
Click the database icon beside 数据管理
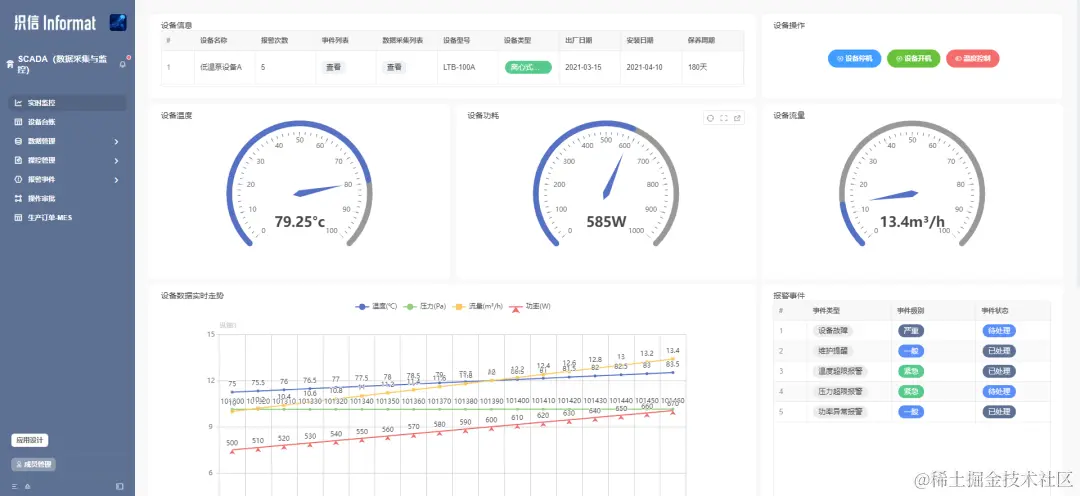tap(19, 141)
